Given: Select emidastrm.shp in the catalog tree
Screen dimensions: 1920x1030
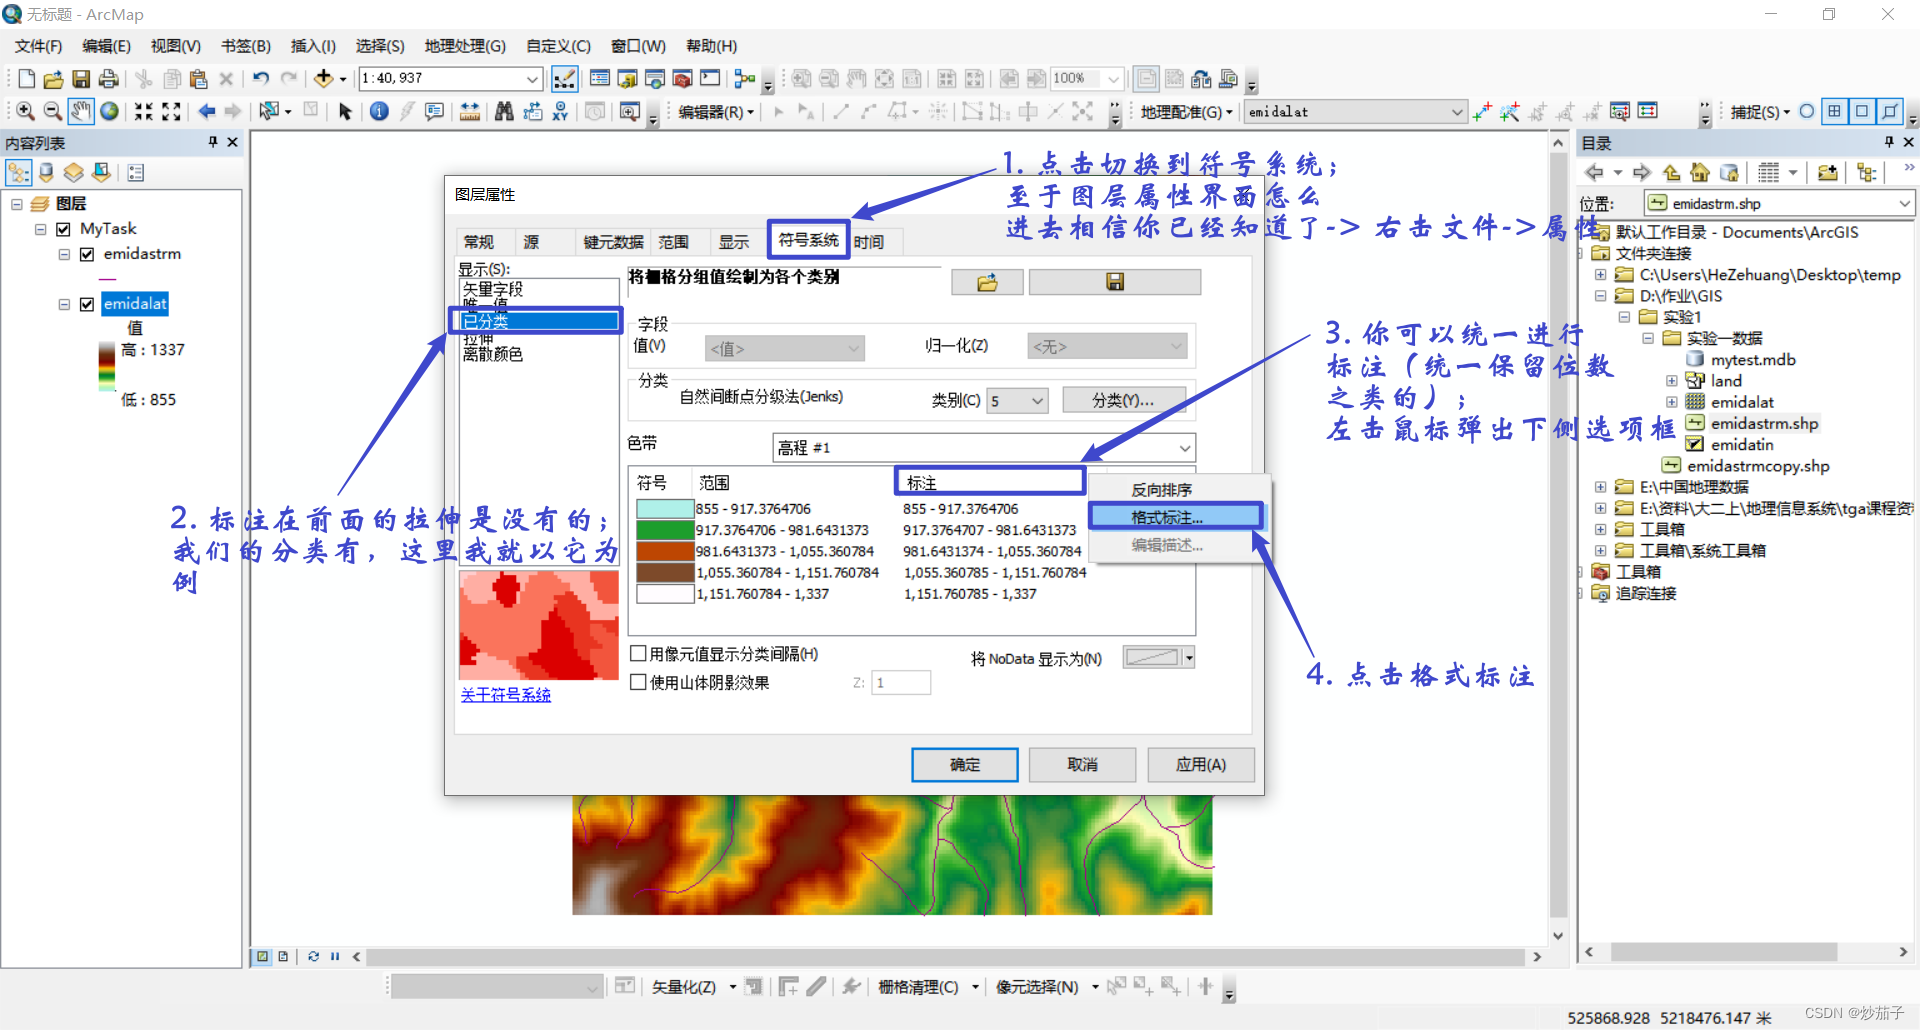Looking at the screenshot, I should 1764,424.
